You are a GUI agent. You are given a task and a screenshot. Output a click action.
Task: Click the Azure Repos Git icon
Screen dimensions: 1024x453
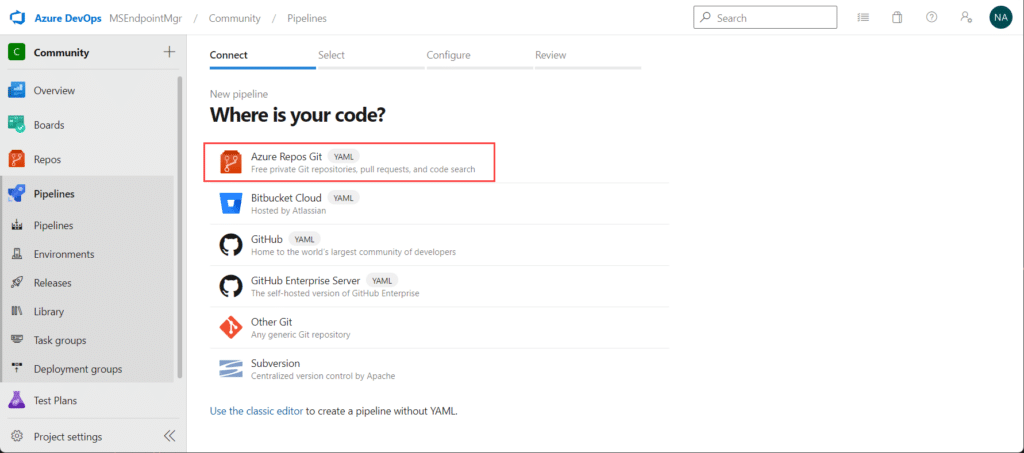tap(231, 162)
